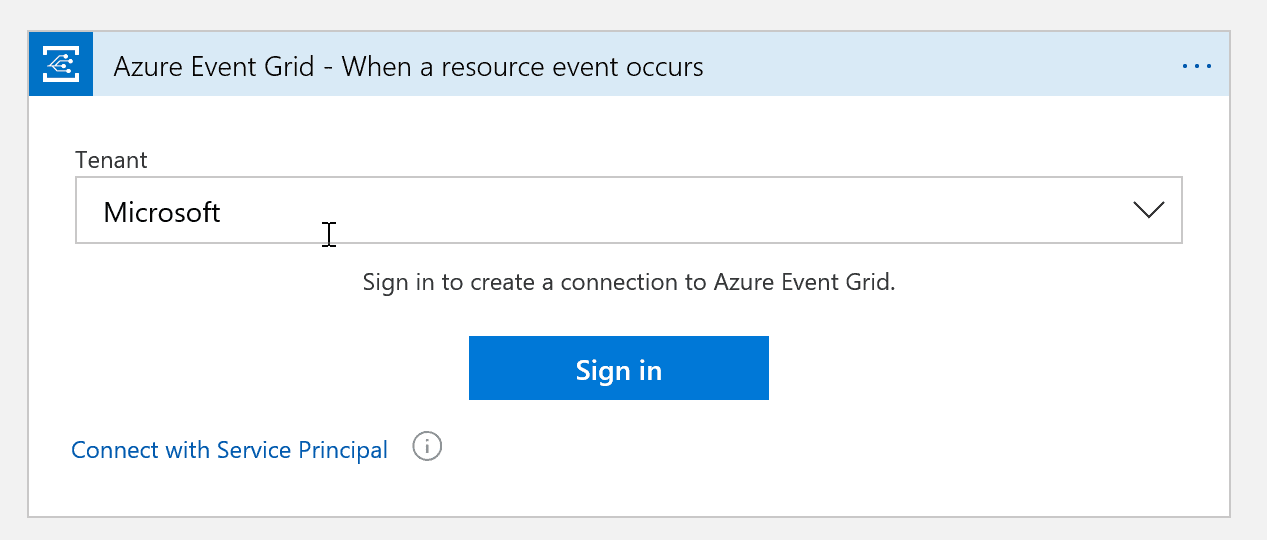
Task: Show more options via three dots button
Action: pyautogui.click(x=1197, y=66)
